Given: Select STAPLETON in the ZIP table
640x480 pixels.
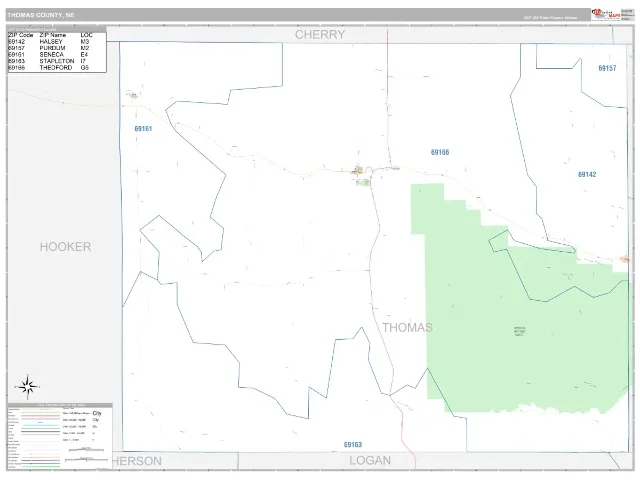Looking at the screenshot, I should pyautogui.click(x=57, y=61).
